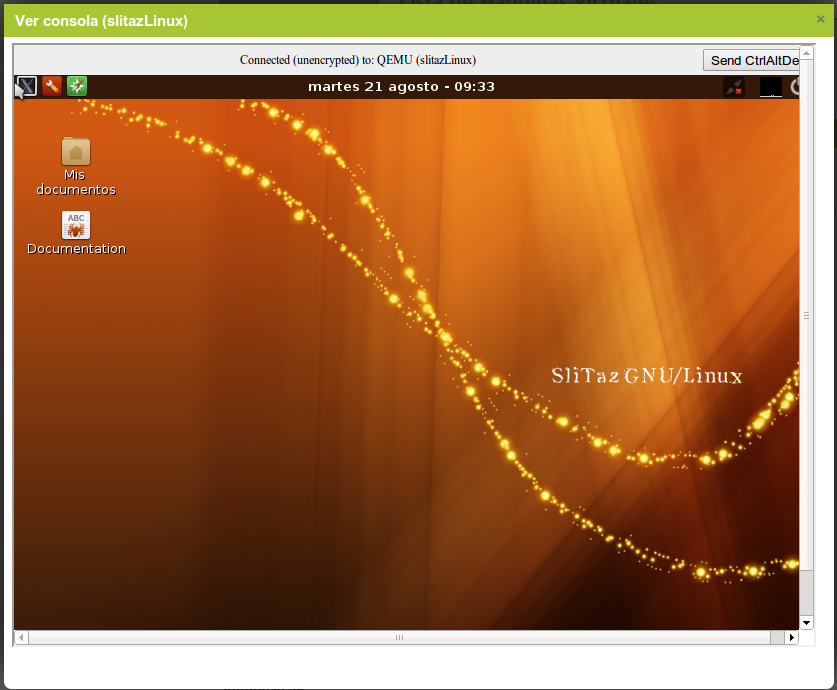Click the horizontal scrollbar thumb
The height and width of the screenshot is (690, 837).
coord(399,637)
